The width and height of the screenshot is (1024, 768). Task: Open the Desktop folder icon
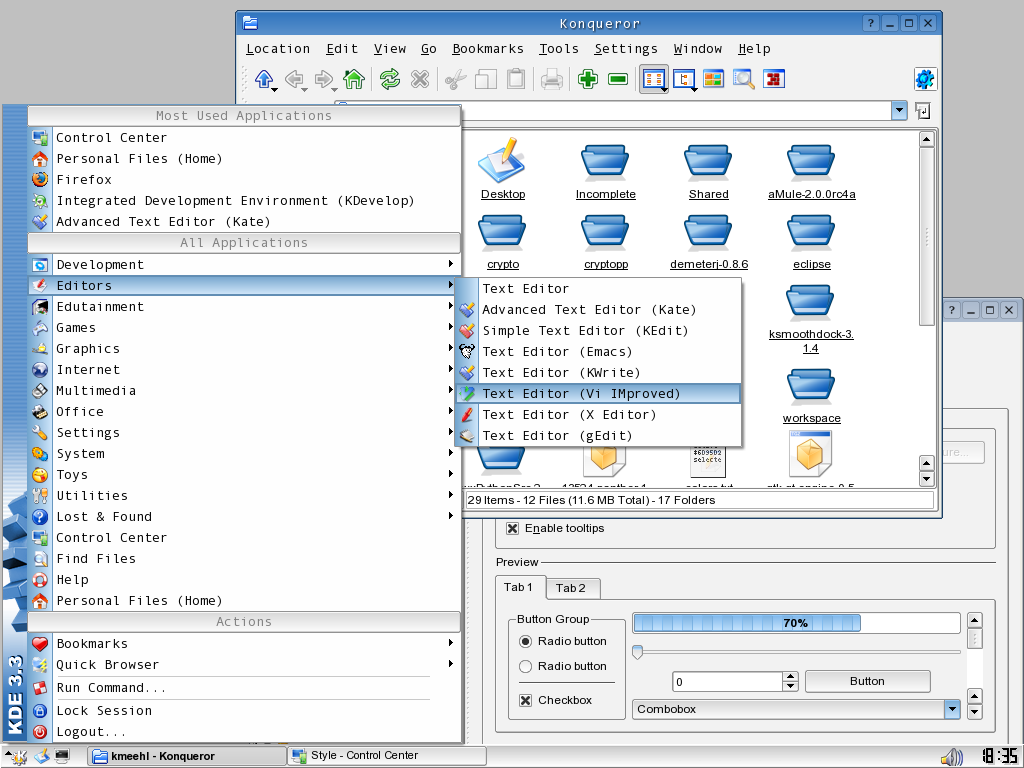[x=502, y=168]
